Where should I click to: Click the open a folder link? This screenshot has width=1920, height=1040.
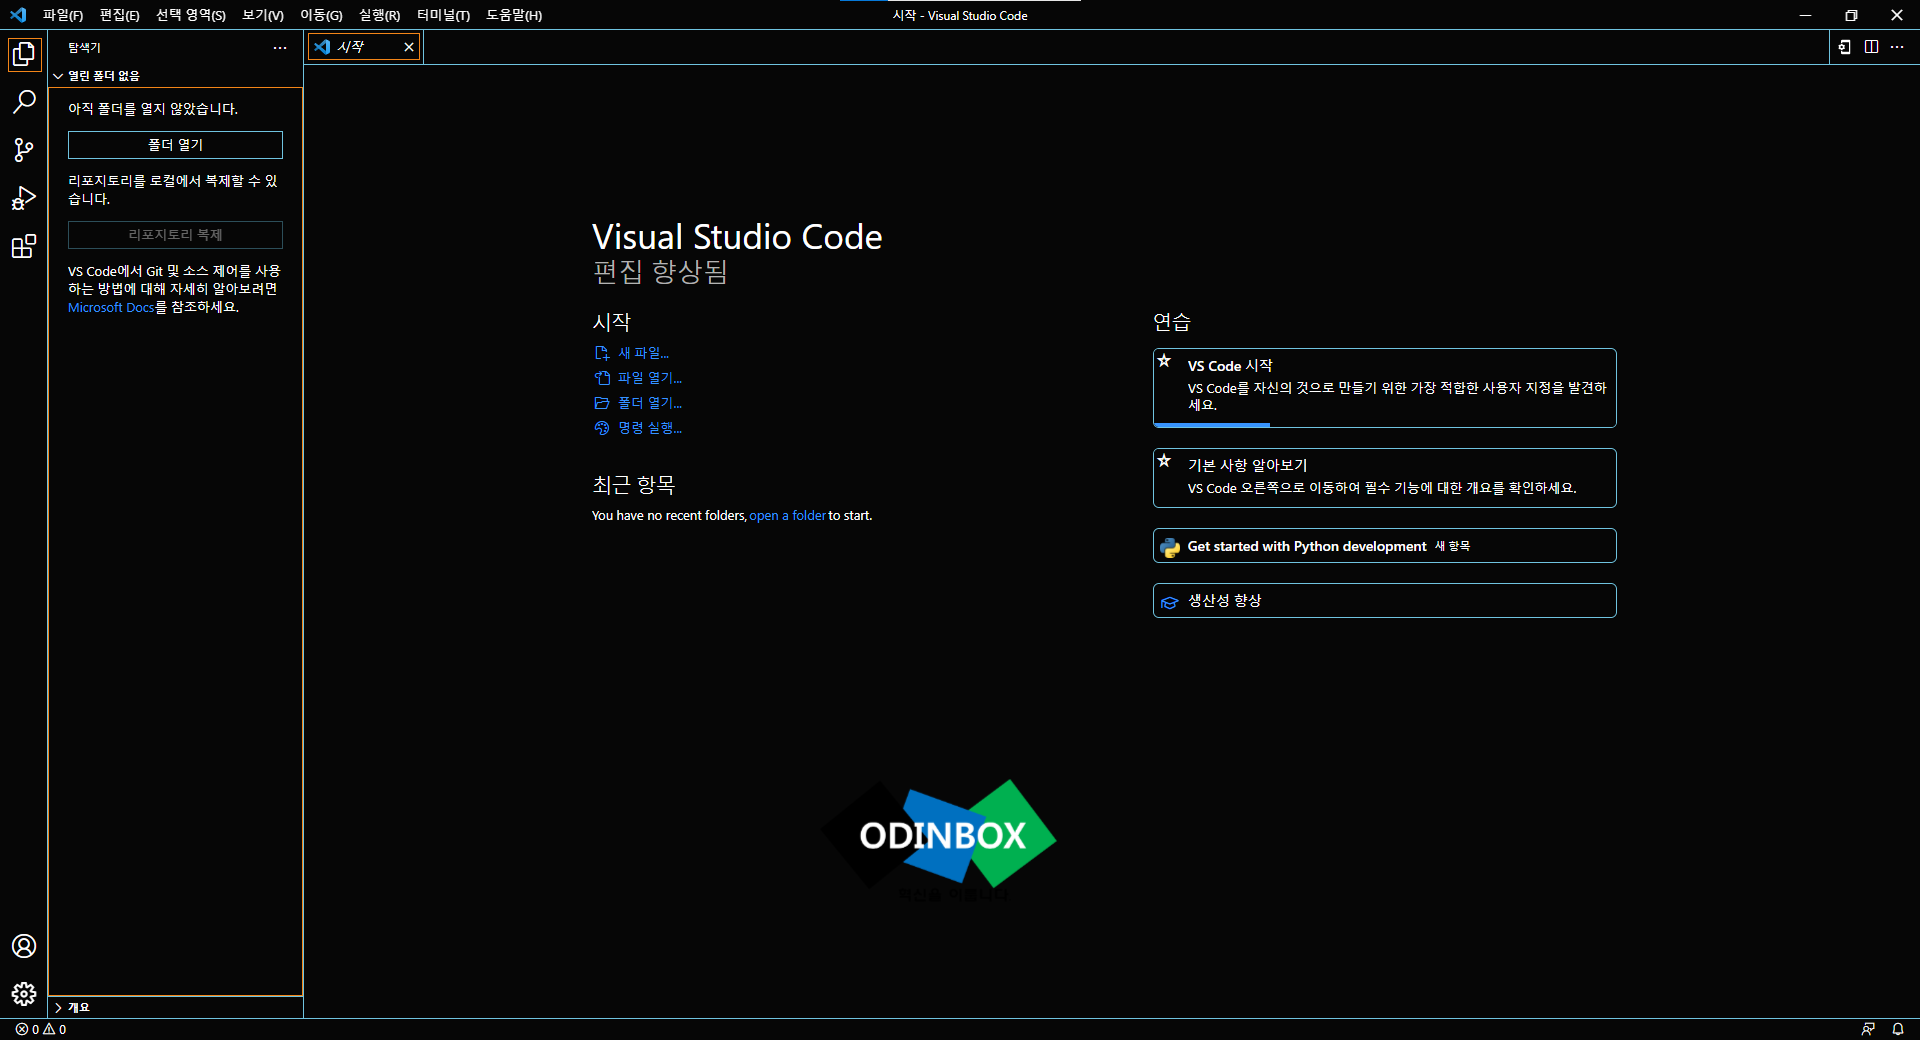pyautogui.click(x=787, y=516)
